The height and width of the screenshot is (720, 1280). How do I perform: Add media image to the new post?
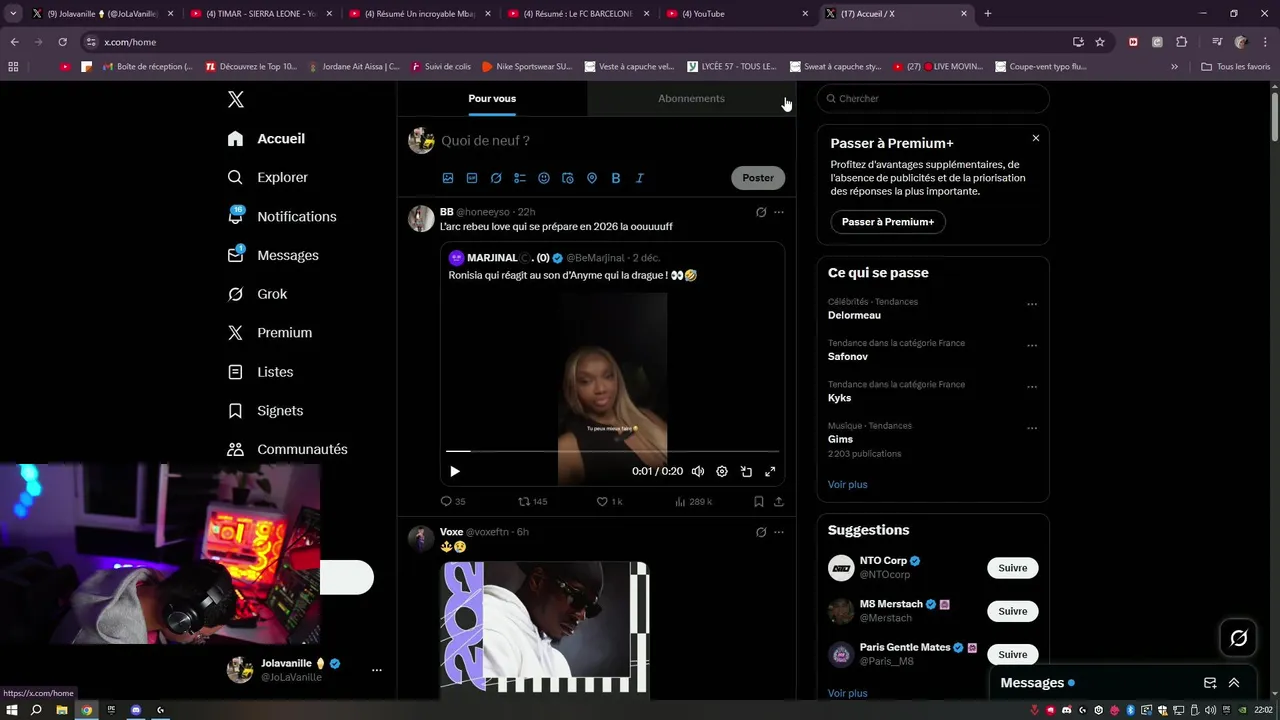(448, 178)
